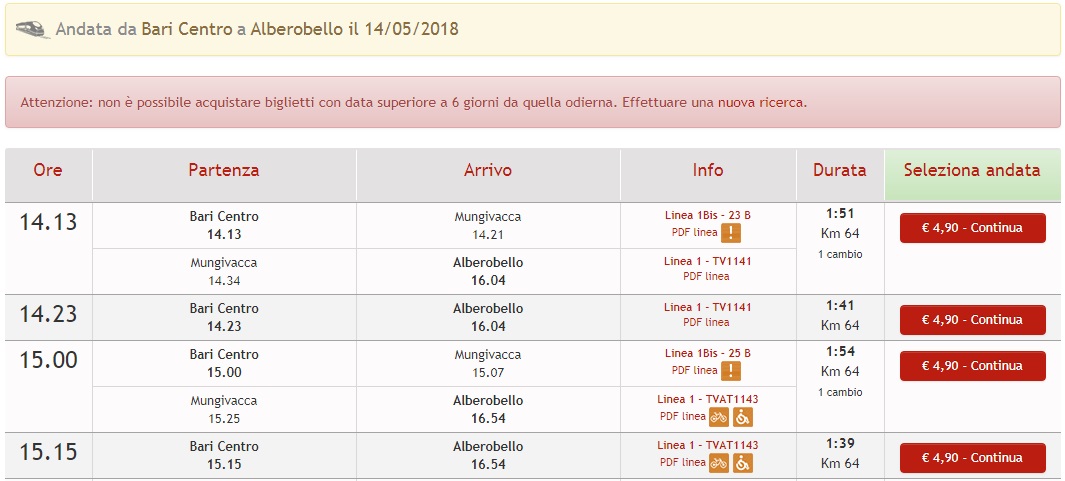
Task: Click the Durata column header
Action: coord(840,171)
